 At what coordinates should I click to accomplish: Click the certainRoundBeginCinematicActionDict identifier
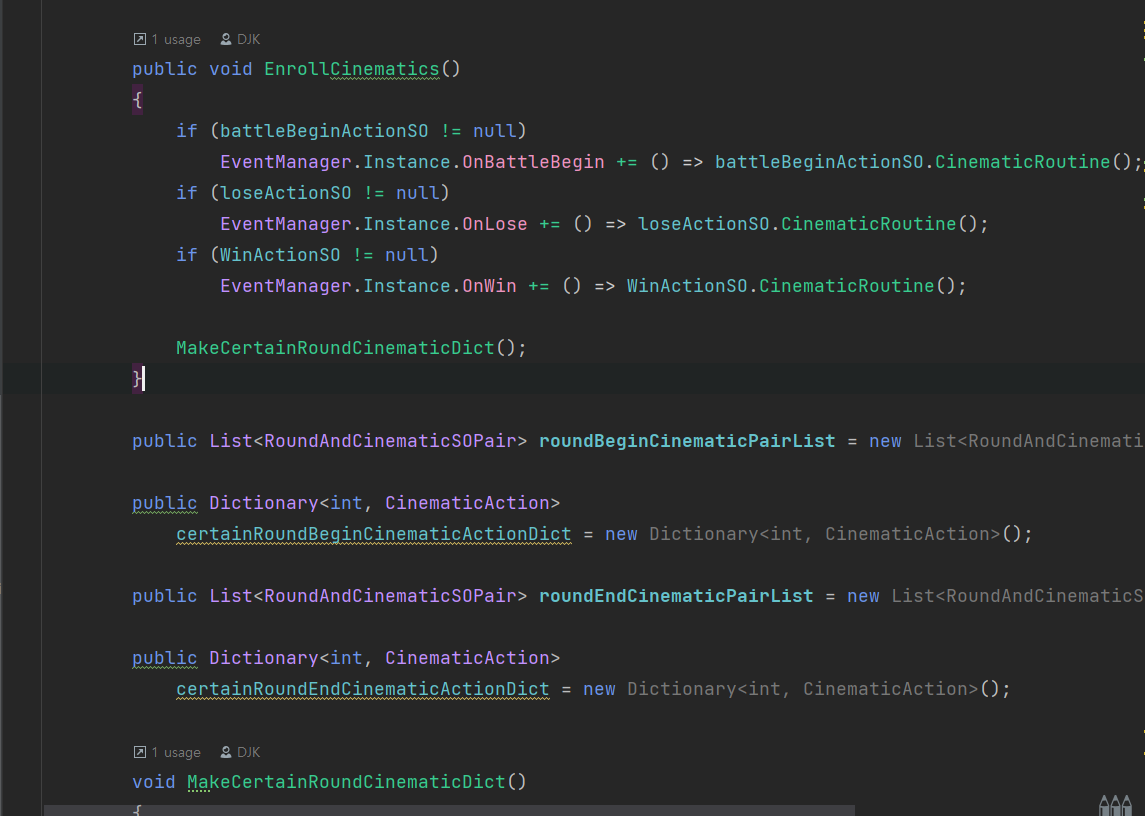tap(374, 534)
